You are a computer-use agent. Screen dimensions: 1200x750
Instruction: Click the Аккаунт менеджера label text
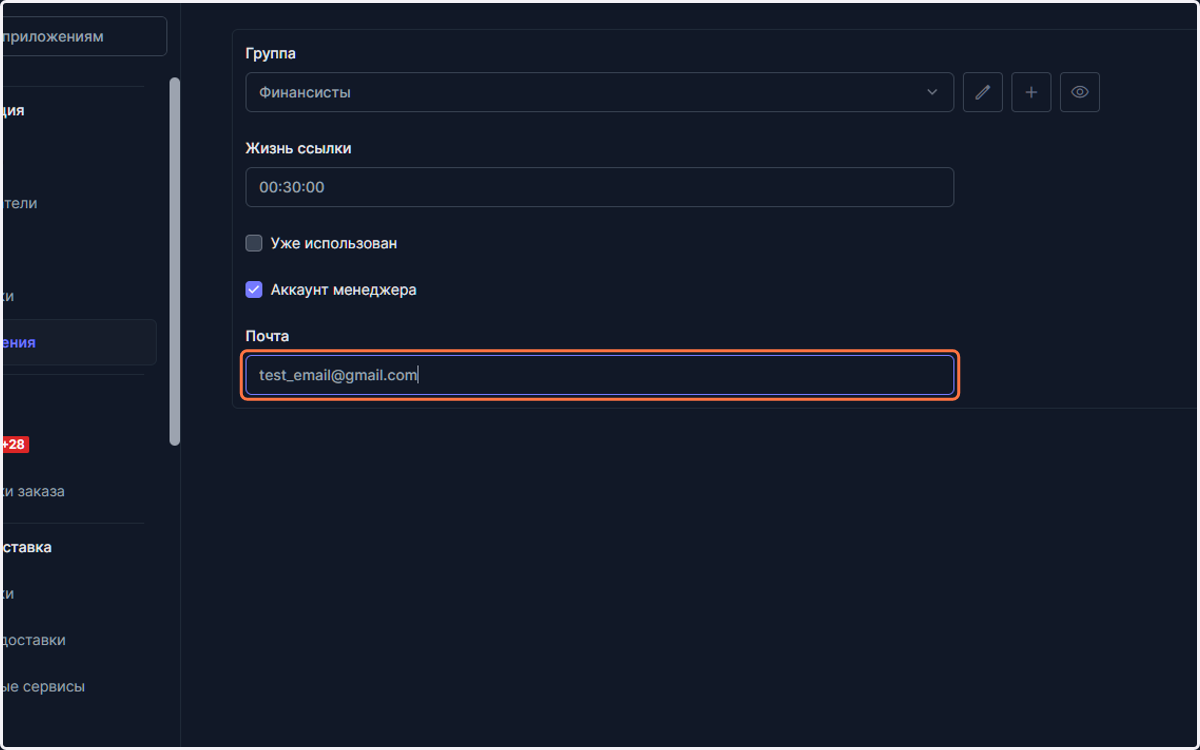tap(343, 290)
